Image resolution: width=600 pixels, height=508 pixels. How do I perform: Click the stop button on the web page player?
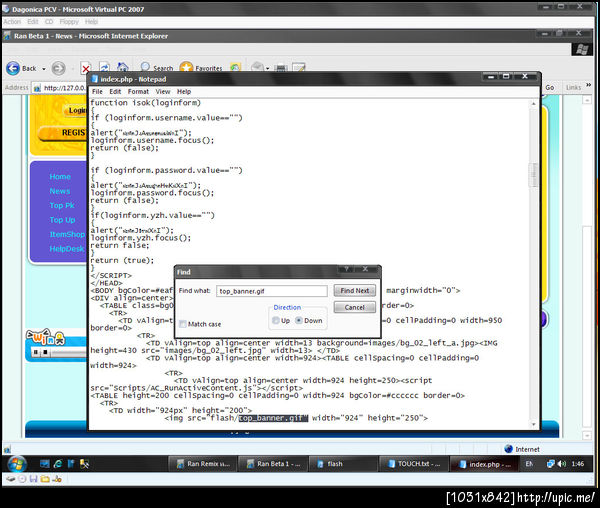tap(45, 352)
